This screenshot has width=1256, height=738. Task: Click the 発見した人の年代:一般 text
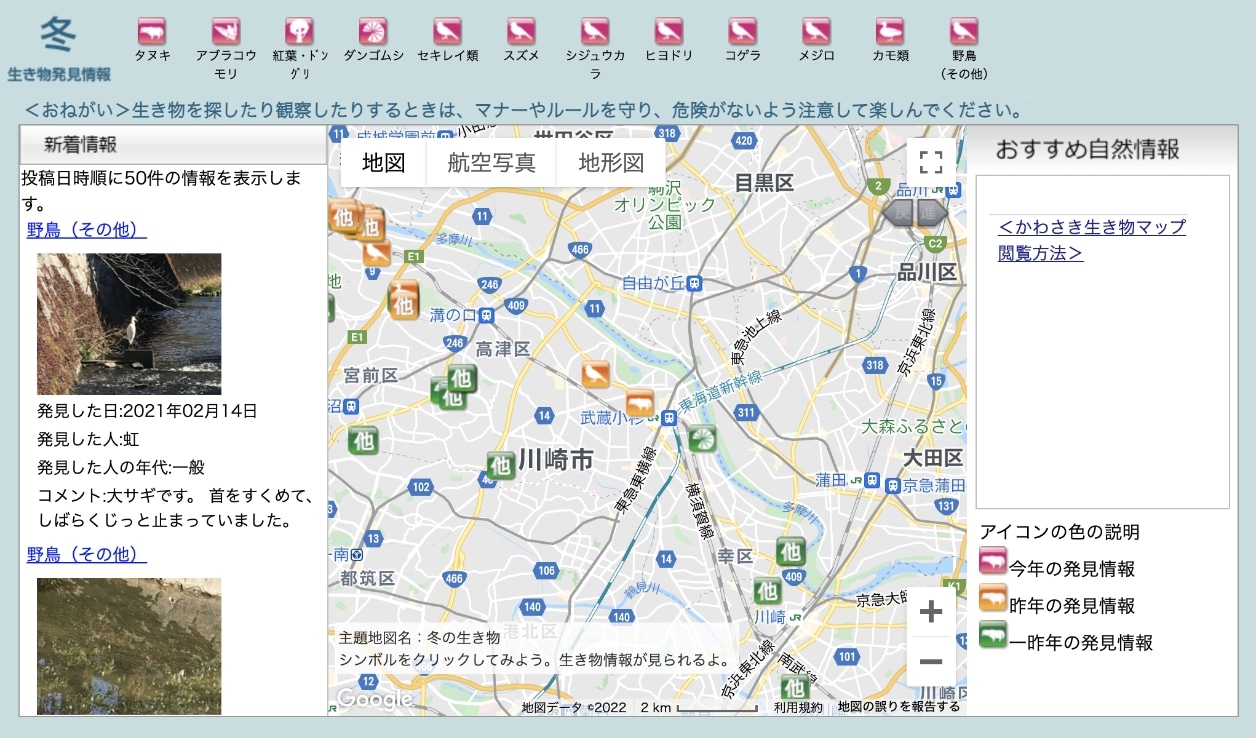point(121,467)
